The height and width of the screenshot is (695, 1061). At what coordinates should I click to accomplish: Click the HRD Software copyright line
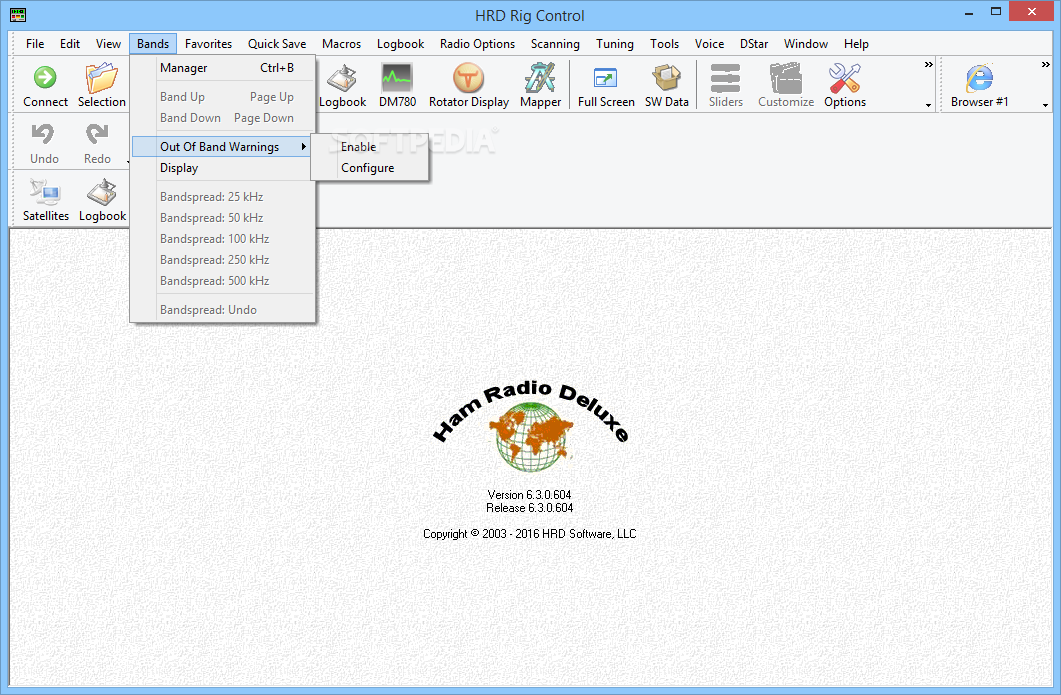(x=529, y=534)
